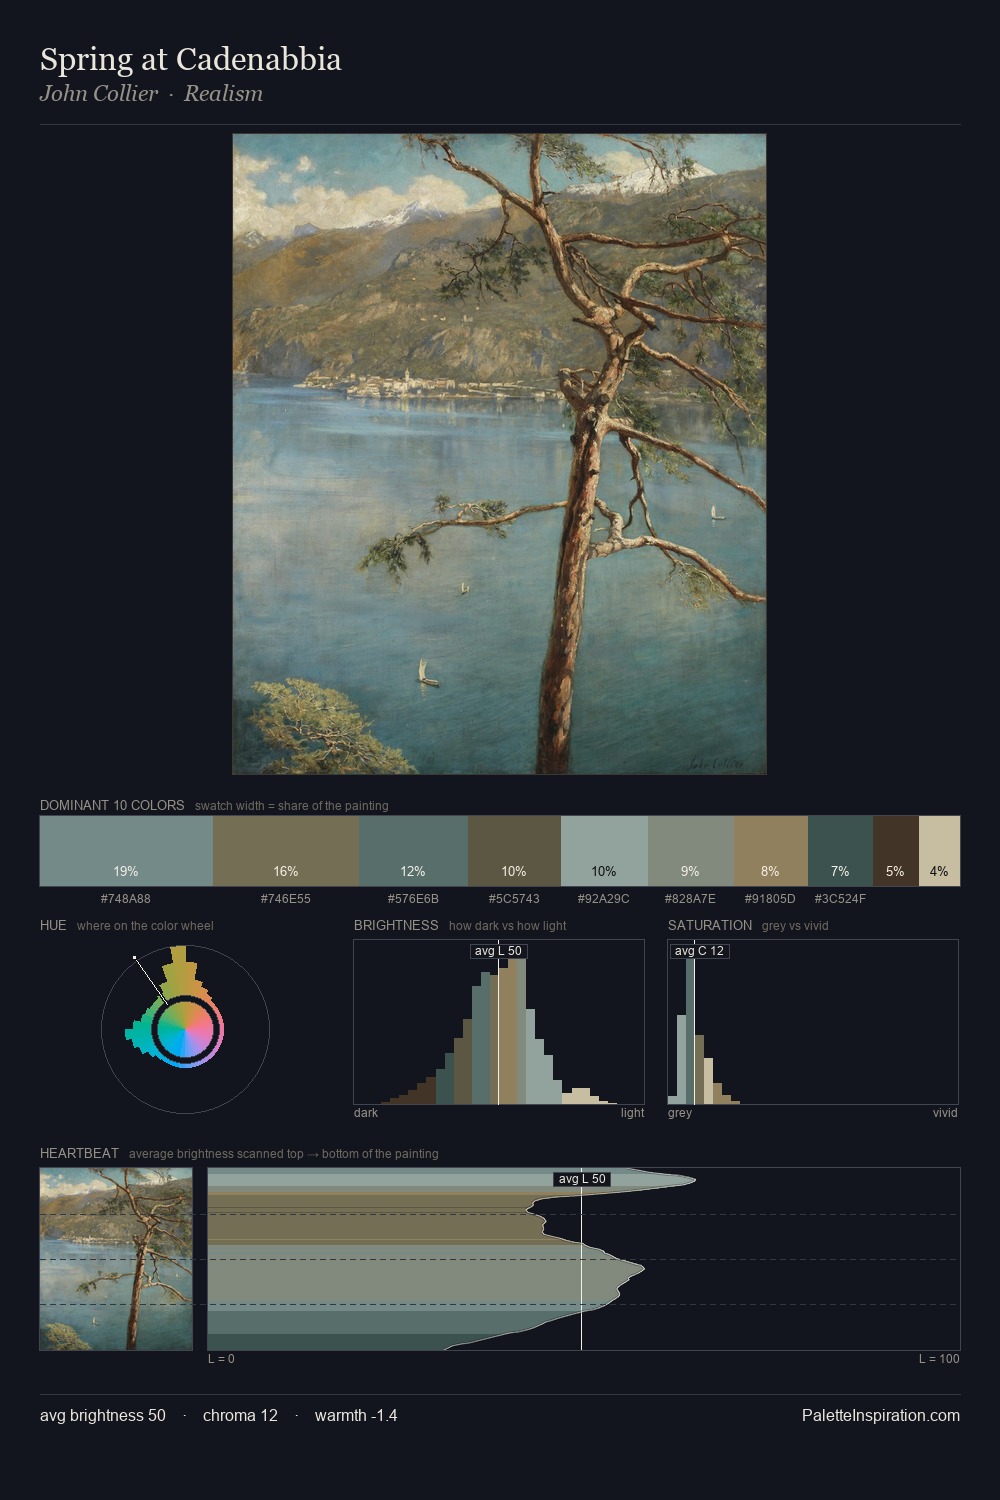Pick the 5% dark brown swatch
The height and width of the screenshot is (1500, 1000).
click(895, 851)
